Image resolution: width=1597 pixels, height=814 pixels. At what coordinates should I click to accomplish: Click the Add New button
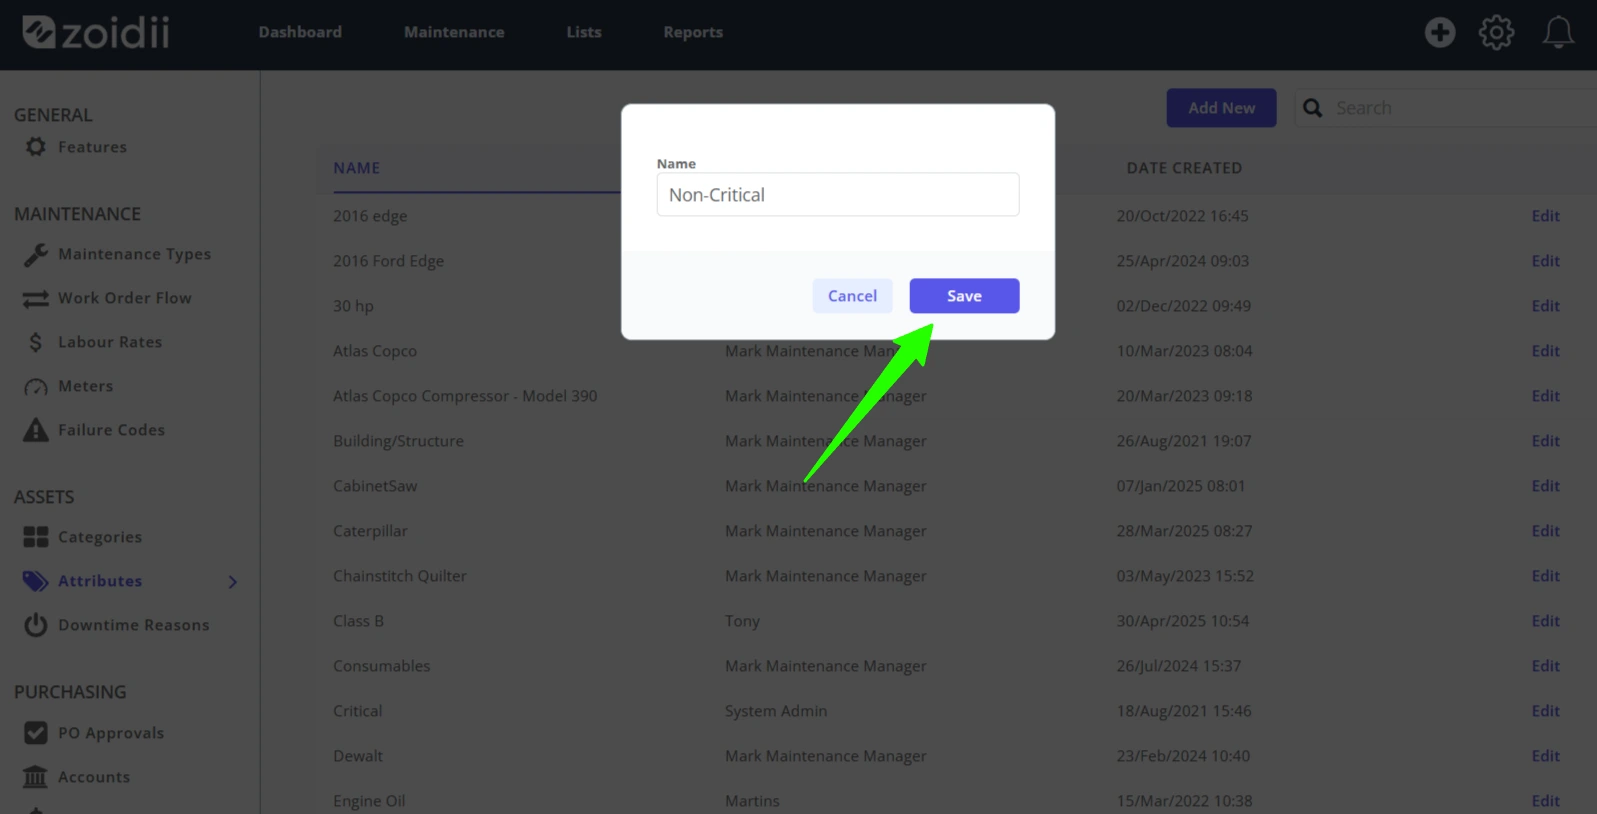click(1221, 108)
